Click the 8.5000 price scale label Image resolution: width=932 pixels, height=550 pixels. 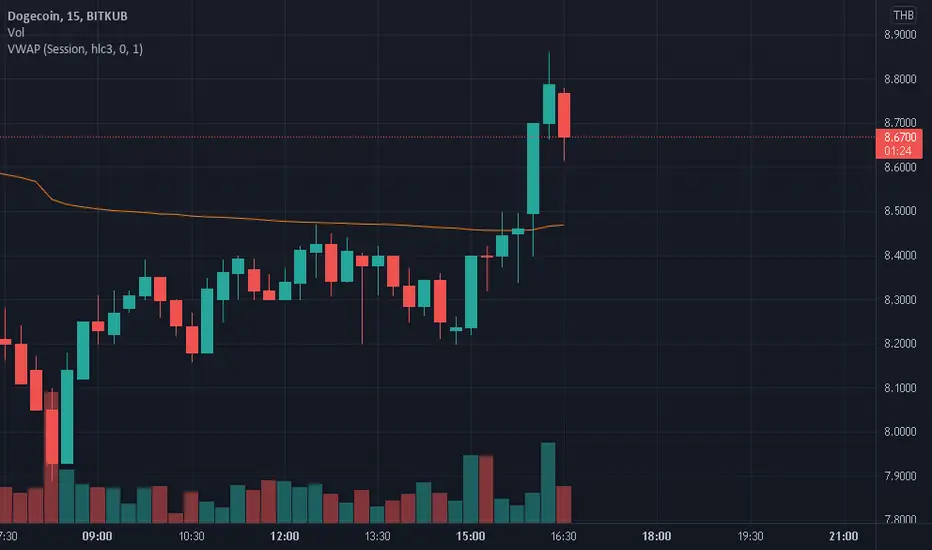pyautogui.click(x=900, y=211)
